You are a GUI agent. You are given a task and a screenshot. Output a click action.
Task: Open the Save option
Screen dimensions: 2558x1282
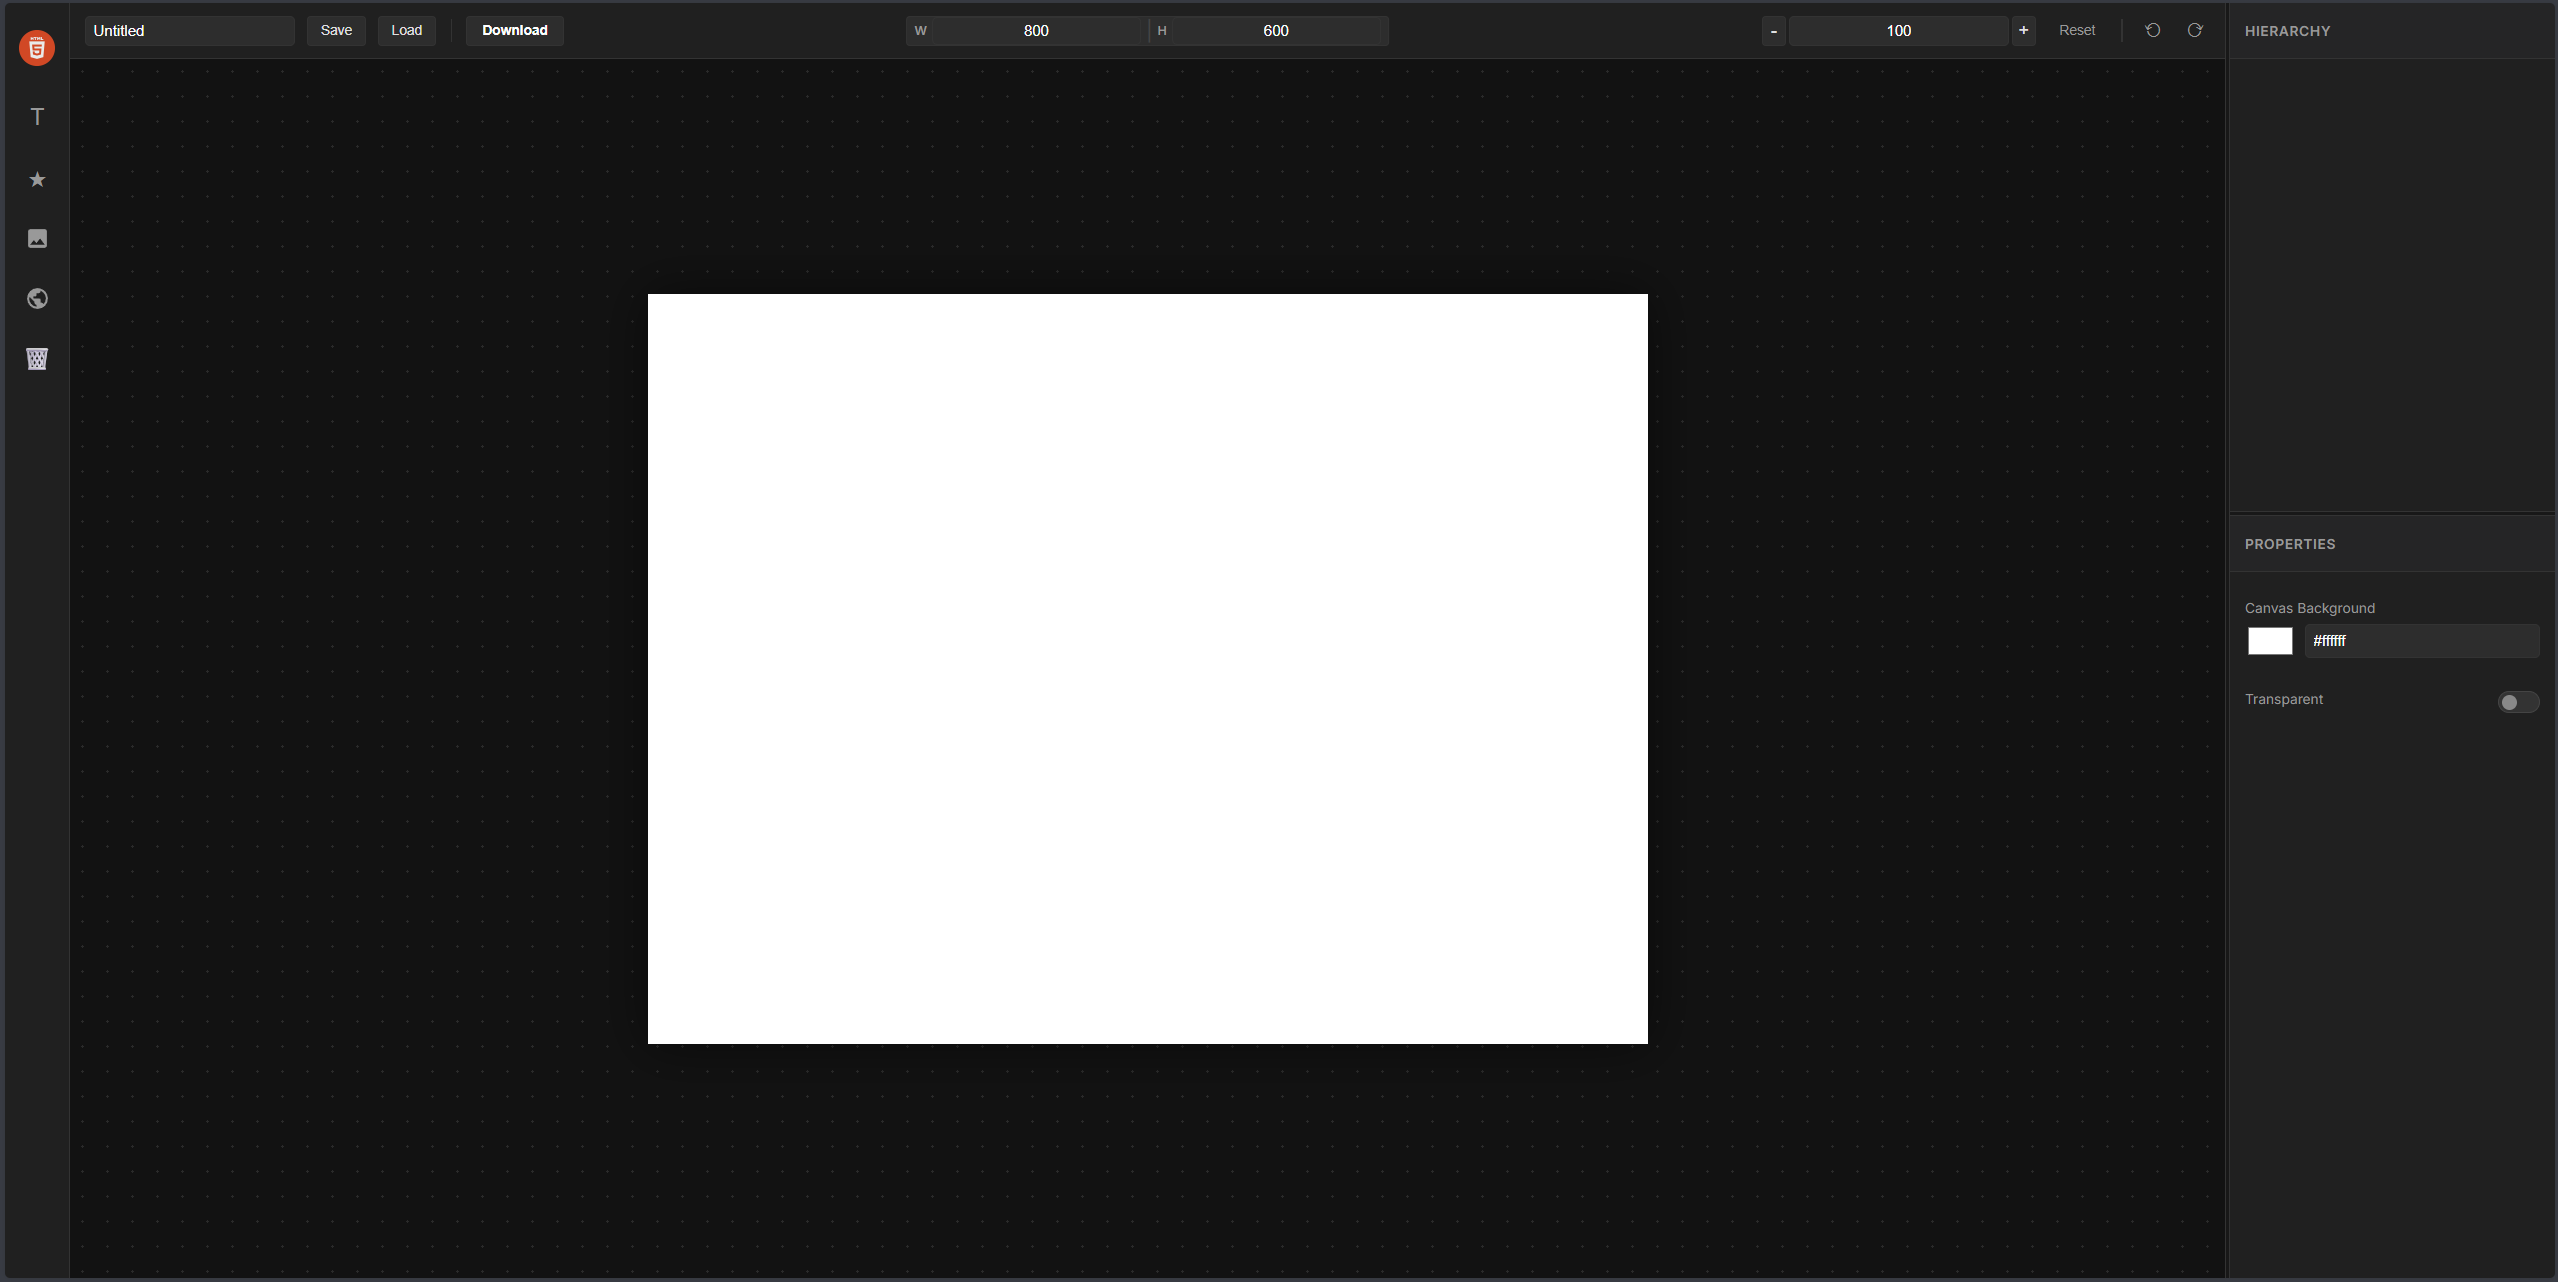click(336, 30)
